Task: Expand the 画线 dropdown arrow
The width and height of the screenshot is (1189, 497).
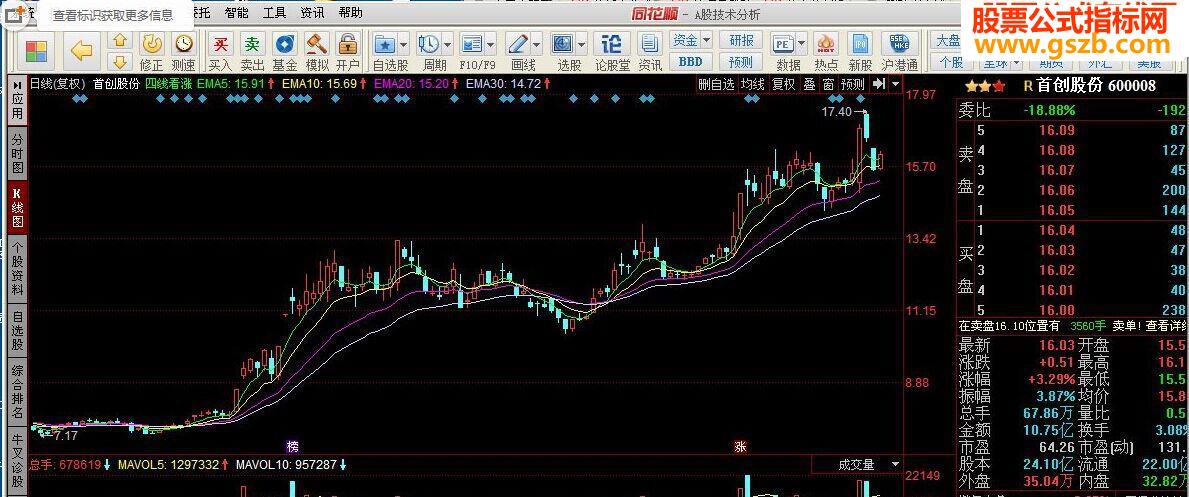Action: coord(536,44)
